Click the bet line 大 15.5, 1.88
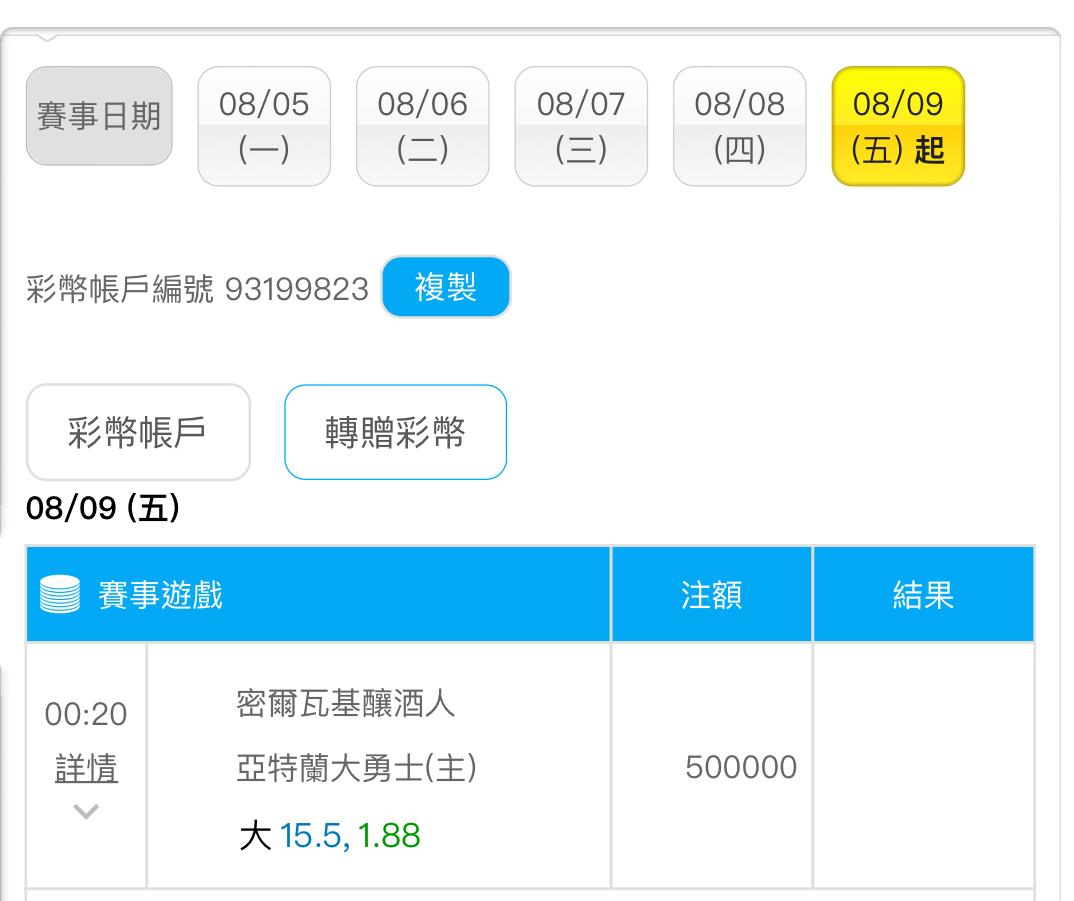 pos(330,836)
